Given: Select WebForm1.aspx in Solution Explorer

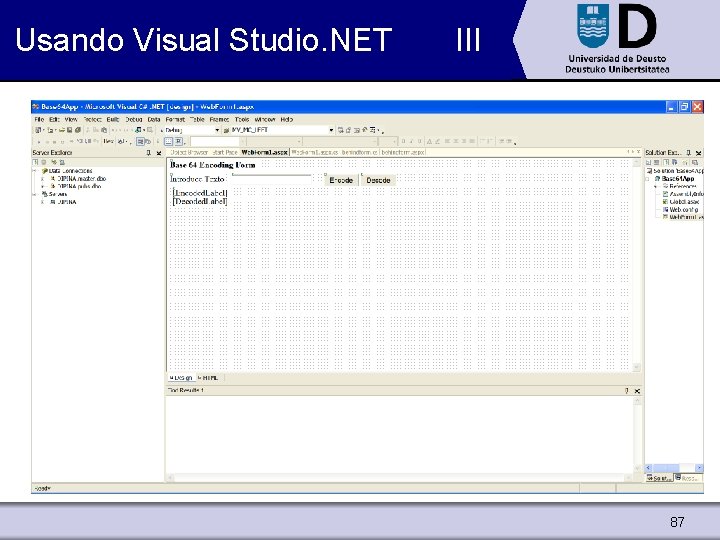Looking at the screenshot, I should tap(686, 217).
